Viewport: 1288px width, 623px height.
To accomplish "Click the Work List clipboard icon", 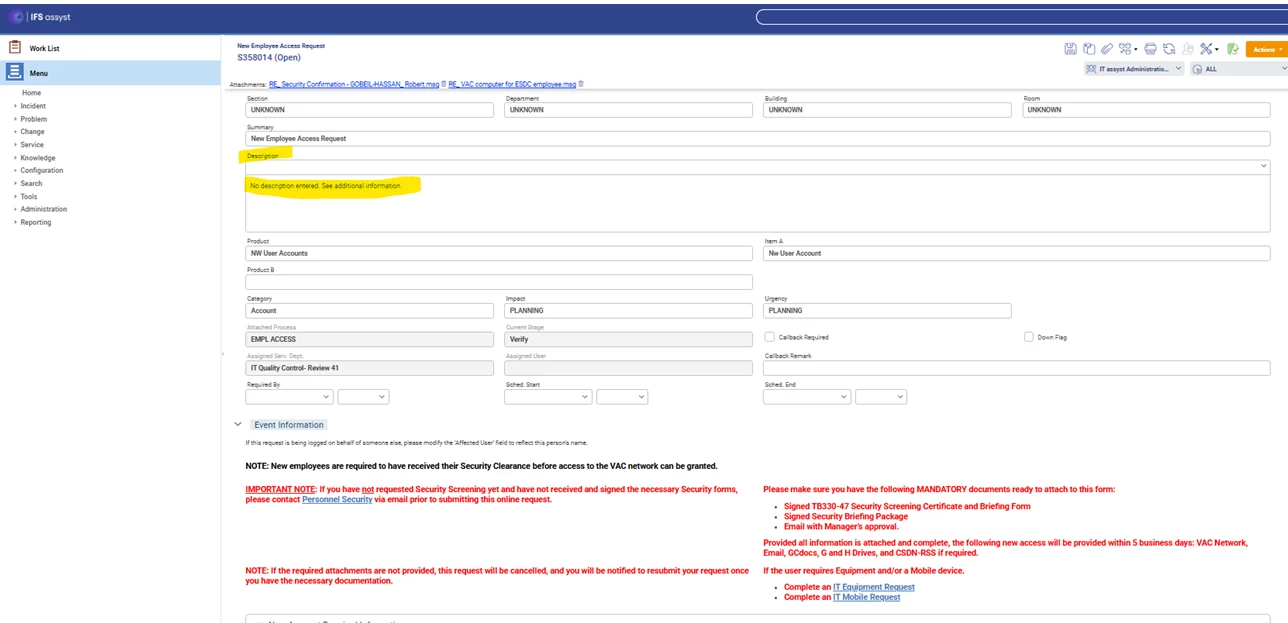I will [15, 47].
